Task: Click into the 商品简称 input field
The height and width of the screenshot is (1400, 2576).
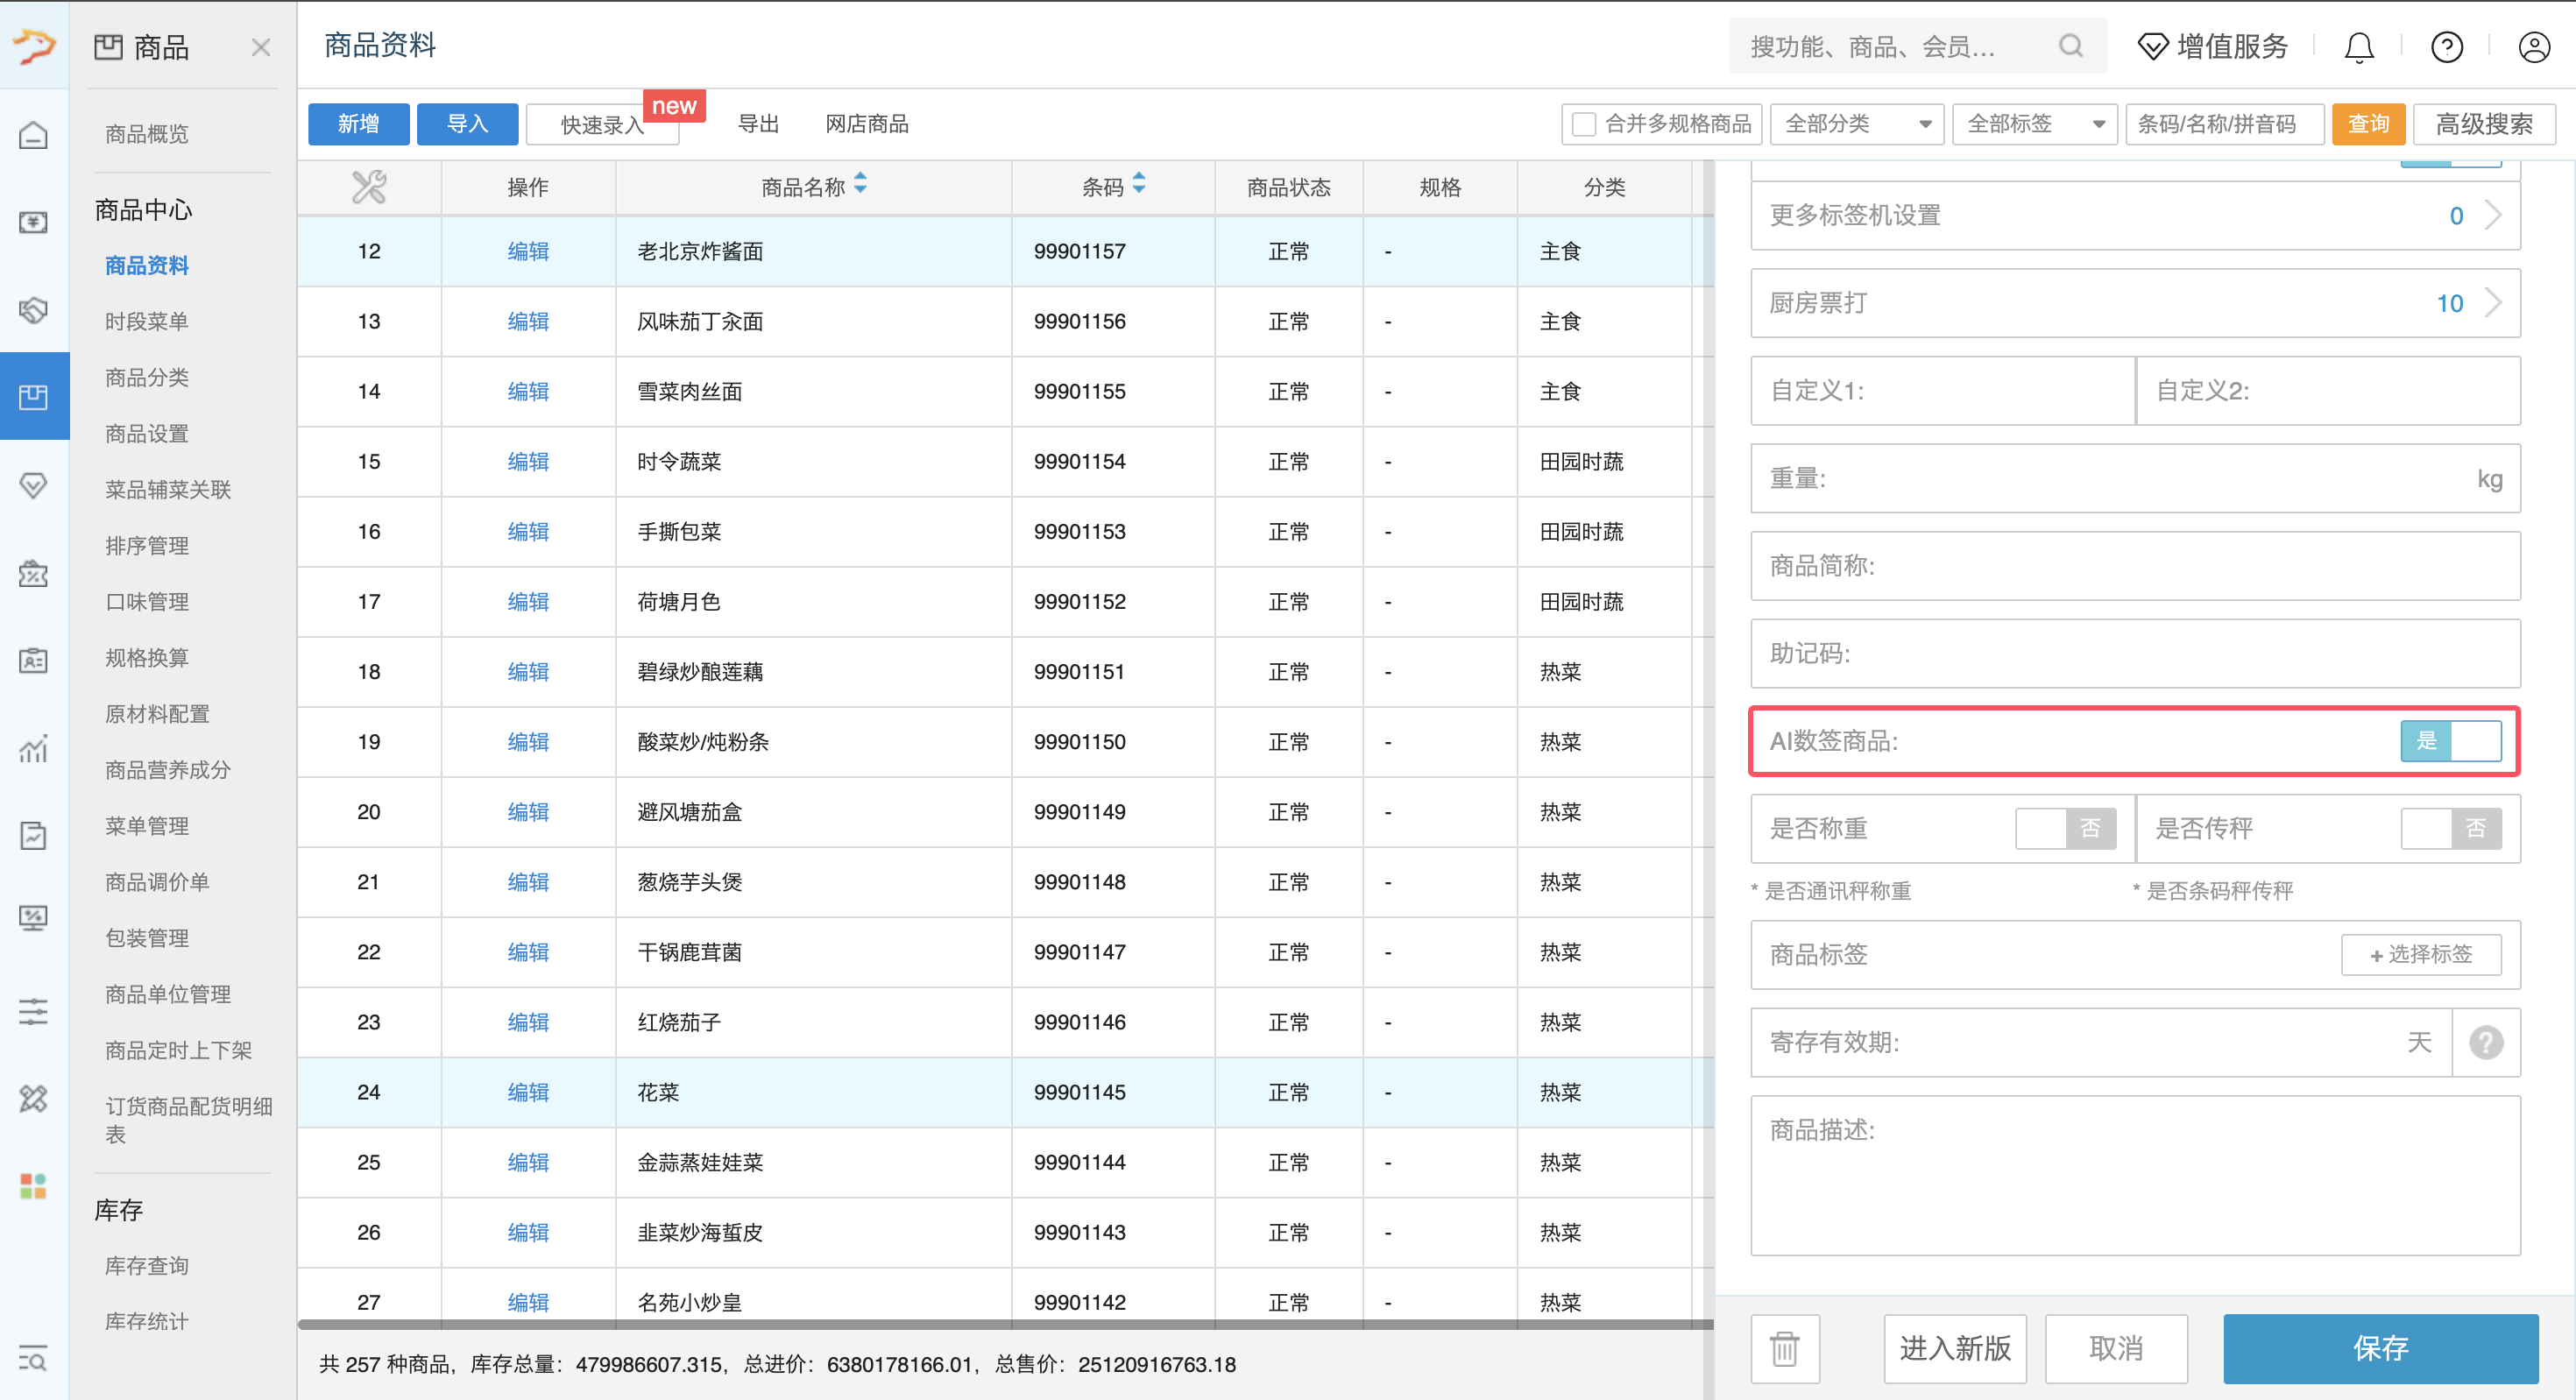Action: coord(2135,567)
